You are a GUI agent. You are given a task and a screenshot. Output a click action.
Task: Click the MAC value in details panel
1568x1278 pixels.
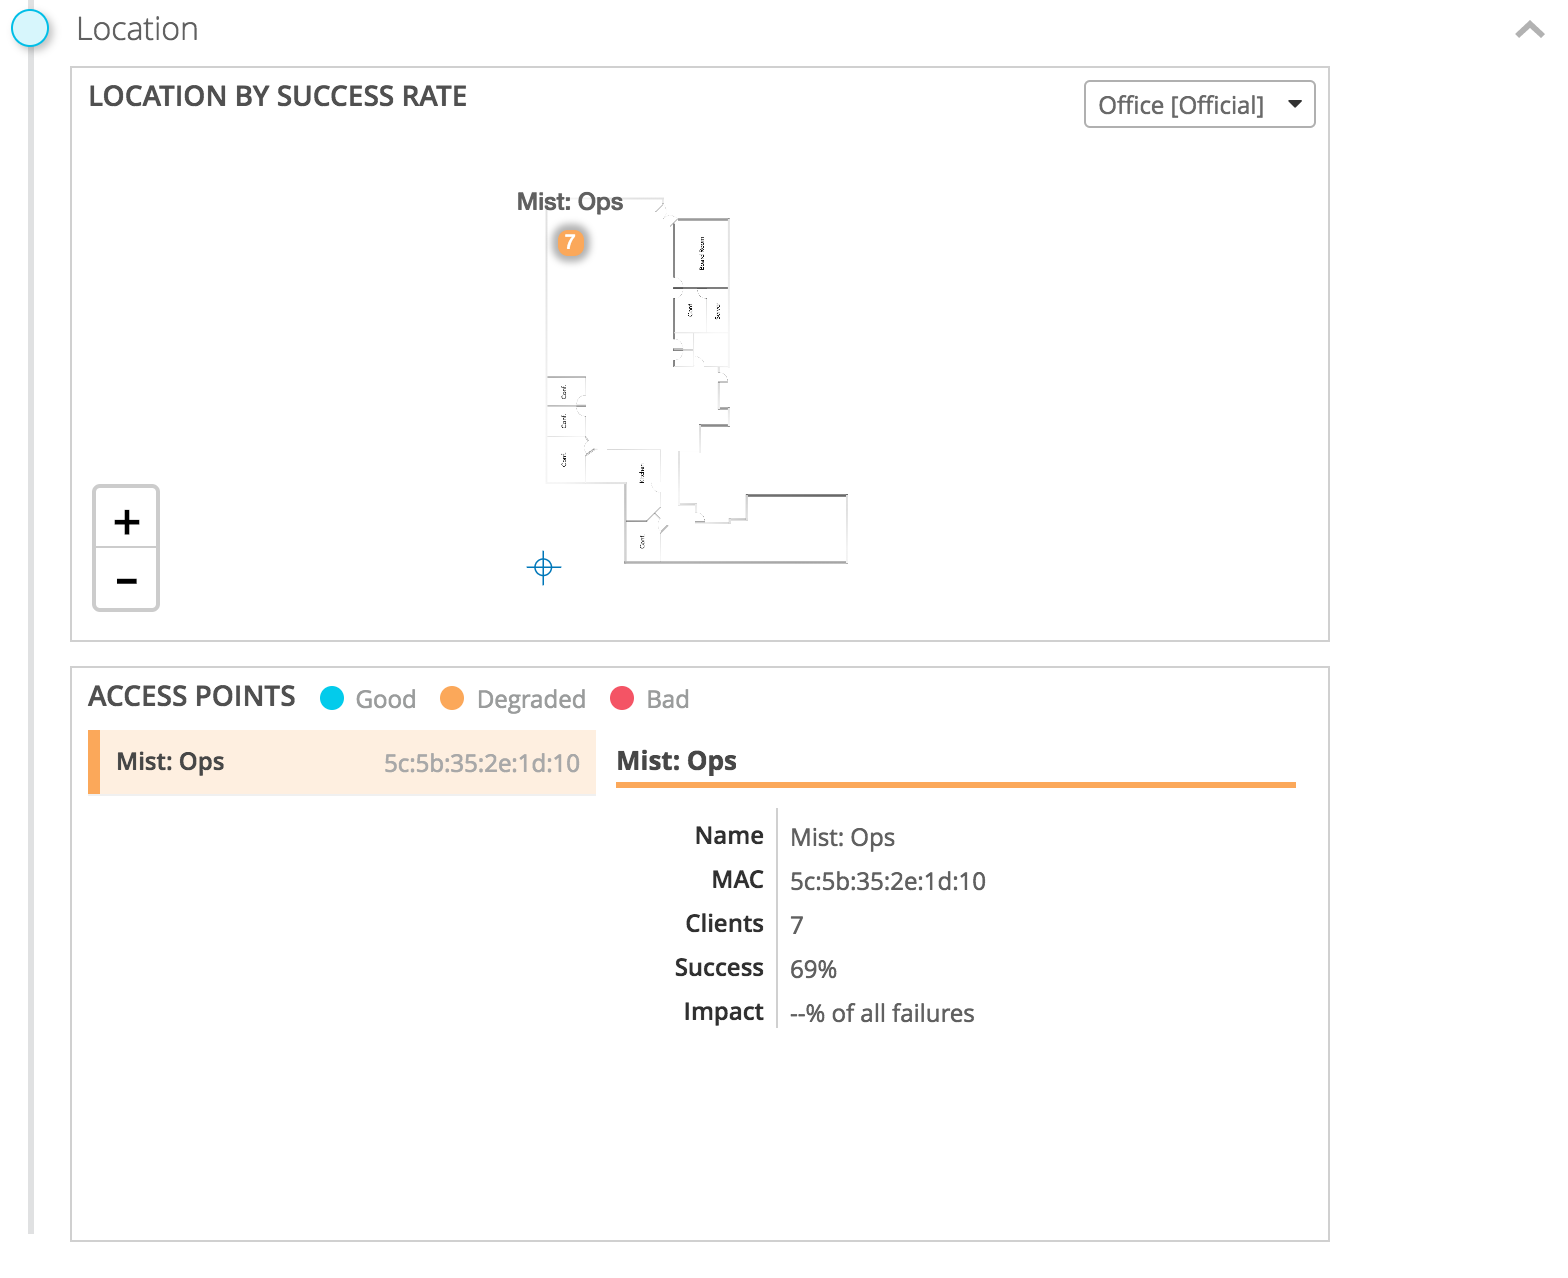[x=887, y=881]
